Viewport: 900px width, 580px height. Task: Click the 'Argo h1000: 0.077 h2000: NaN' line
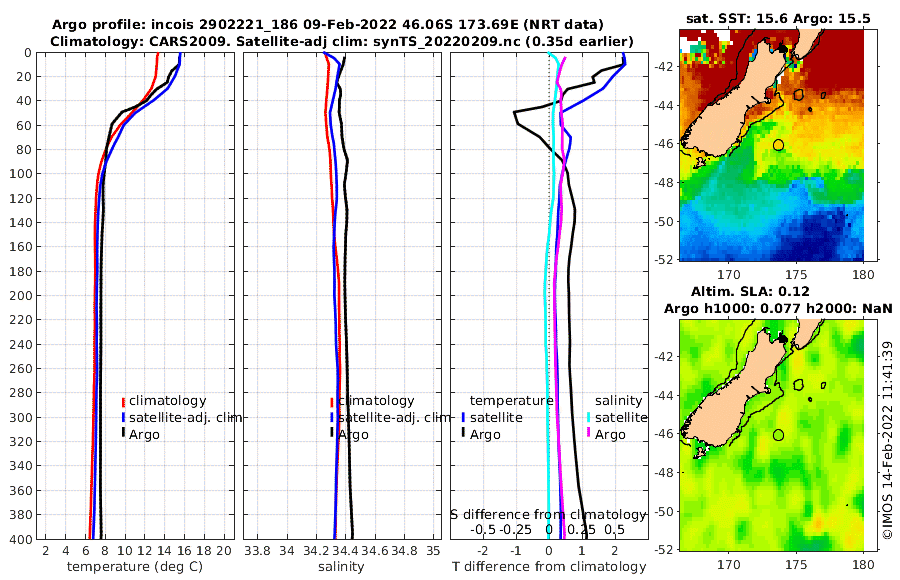click(x=778, y=309)
